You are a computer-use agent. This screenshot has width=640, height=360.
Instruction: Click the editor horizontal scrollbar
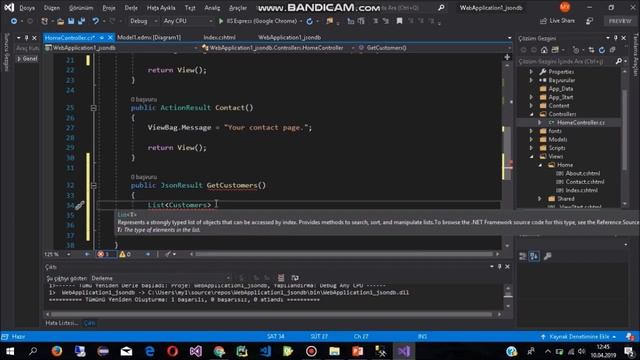(344, 254)
